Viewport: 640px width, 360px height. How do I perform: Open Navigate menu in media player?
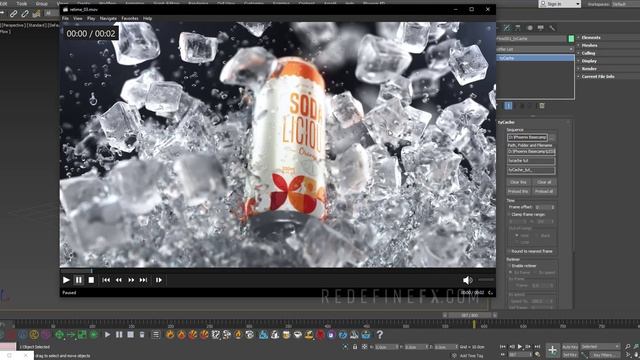pos(108,18)
